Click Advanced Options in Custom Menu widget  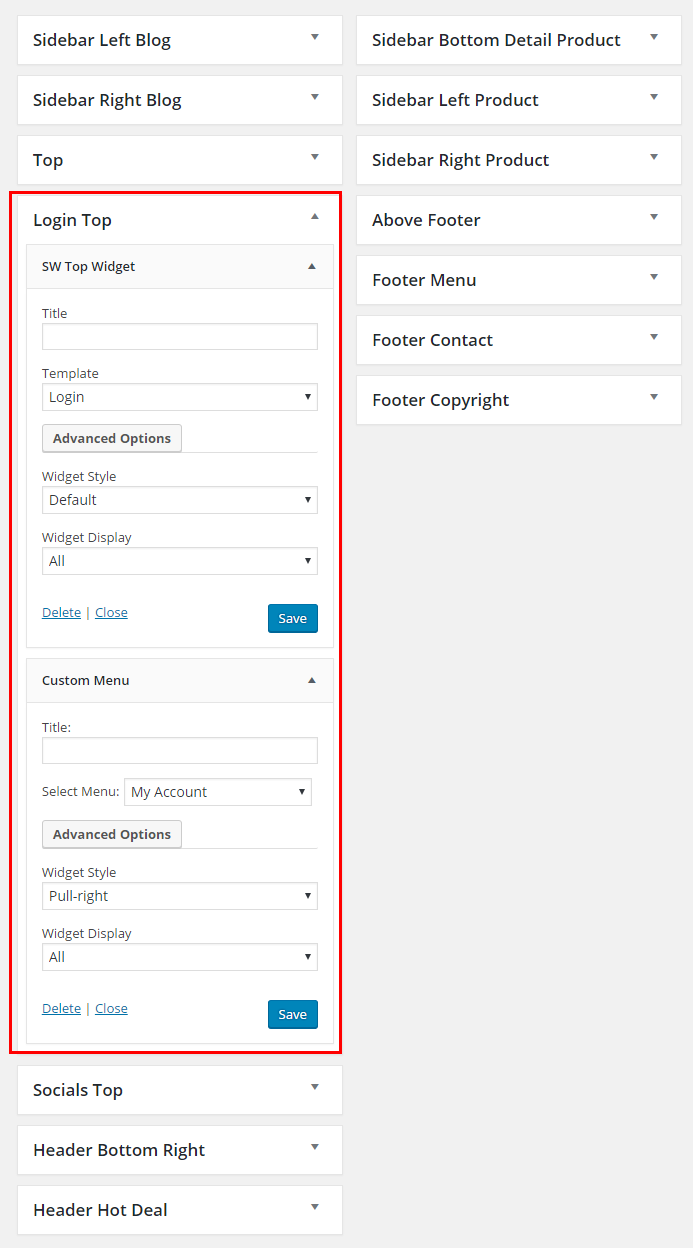tap(112, 835)
